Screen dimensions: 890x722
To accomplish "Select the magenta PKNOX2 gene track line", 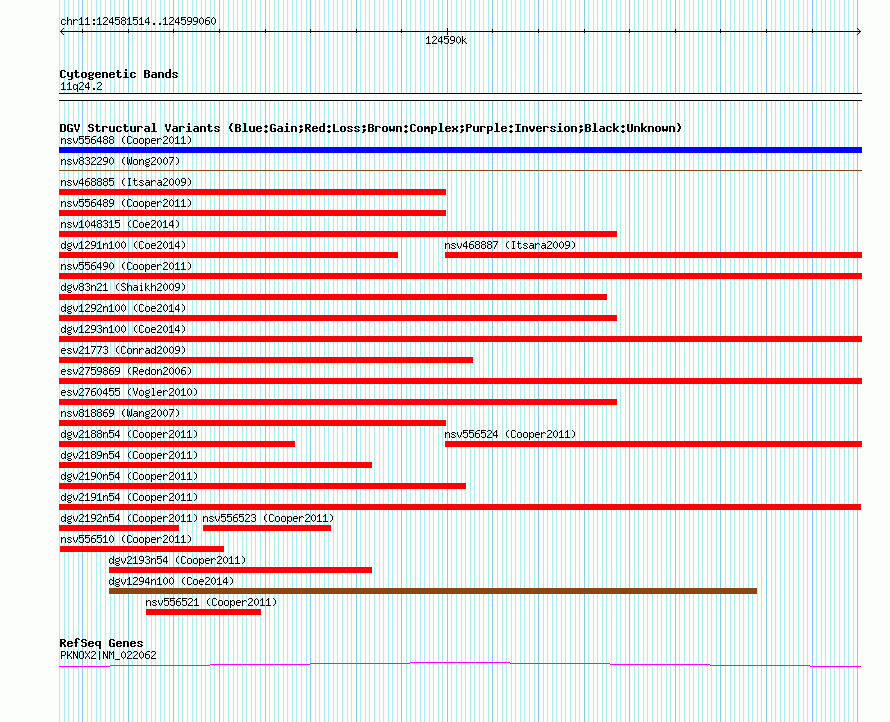I will (x=460, y=665).
